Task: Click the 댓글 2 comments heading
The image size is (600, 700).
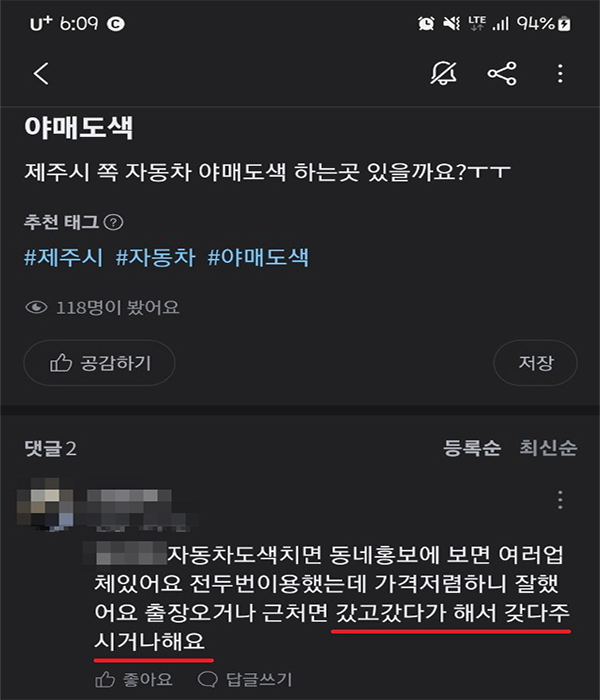Action: 50,448
